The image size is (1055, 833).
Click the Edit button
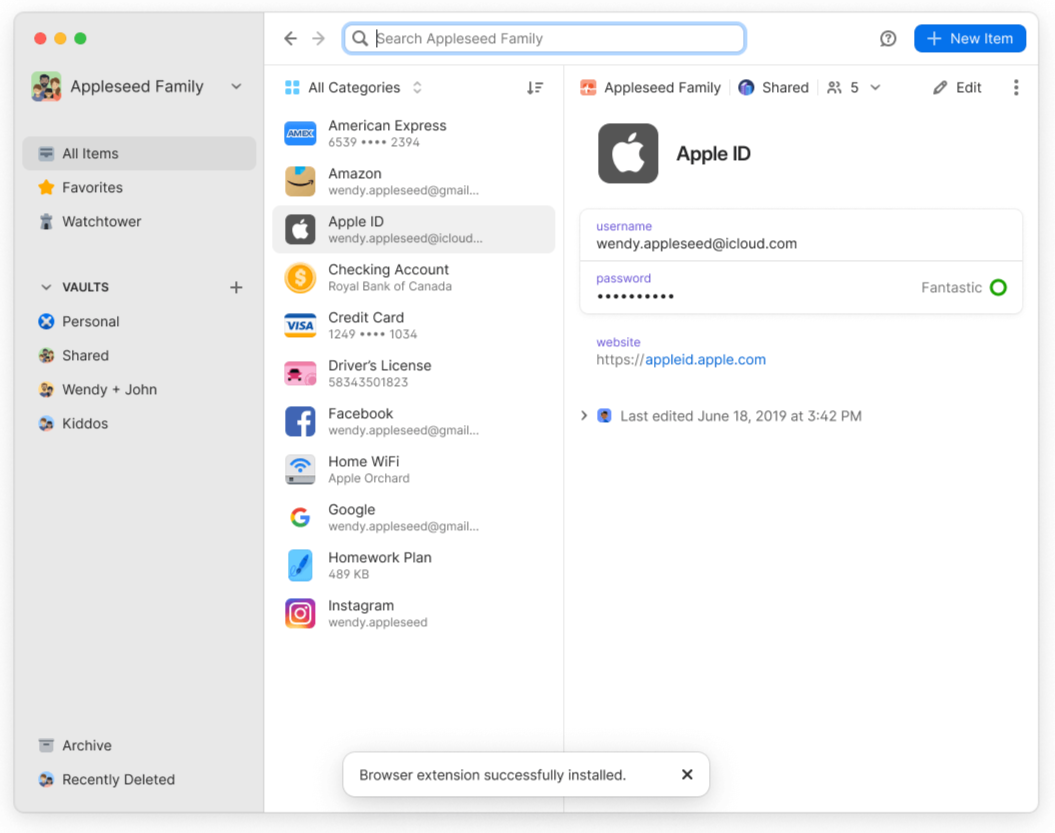click(x=957, y=87)
